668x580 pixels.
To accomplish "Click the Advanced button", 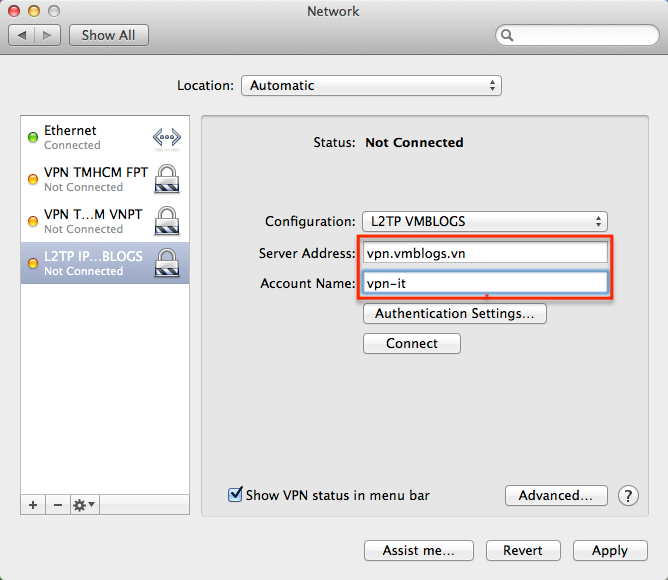I will [x=556, y=496].
